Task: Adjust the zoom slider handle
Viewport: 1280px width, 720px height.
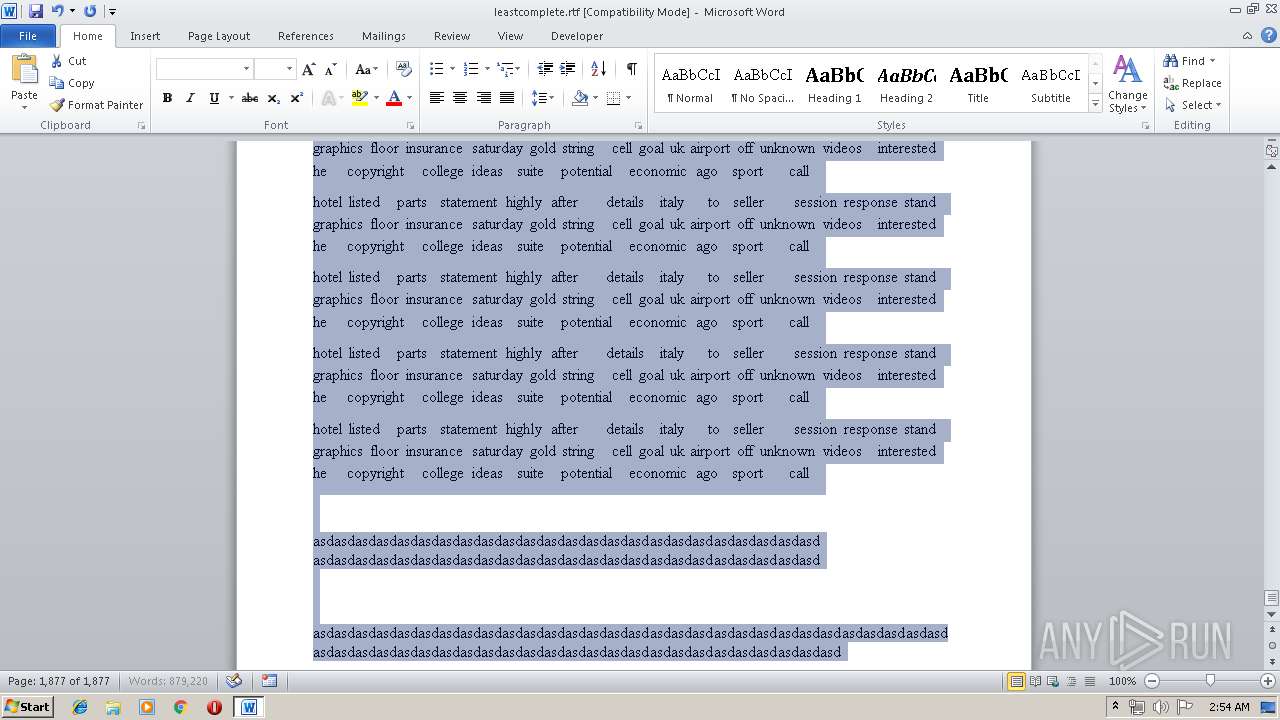Action: pos(1210,681)
